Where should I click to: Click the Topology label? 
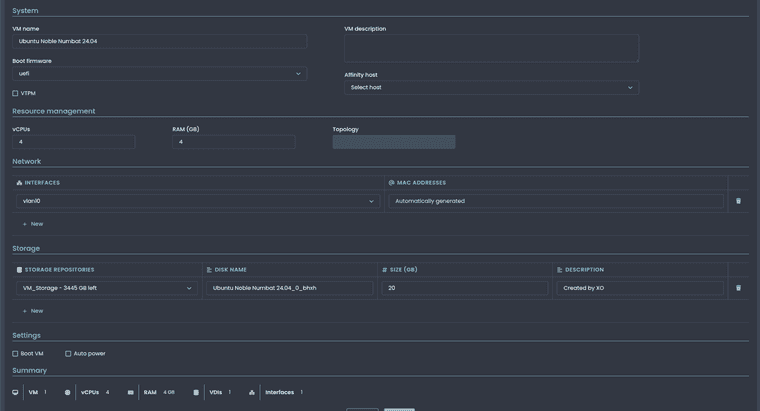346,129
